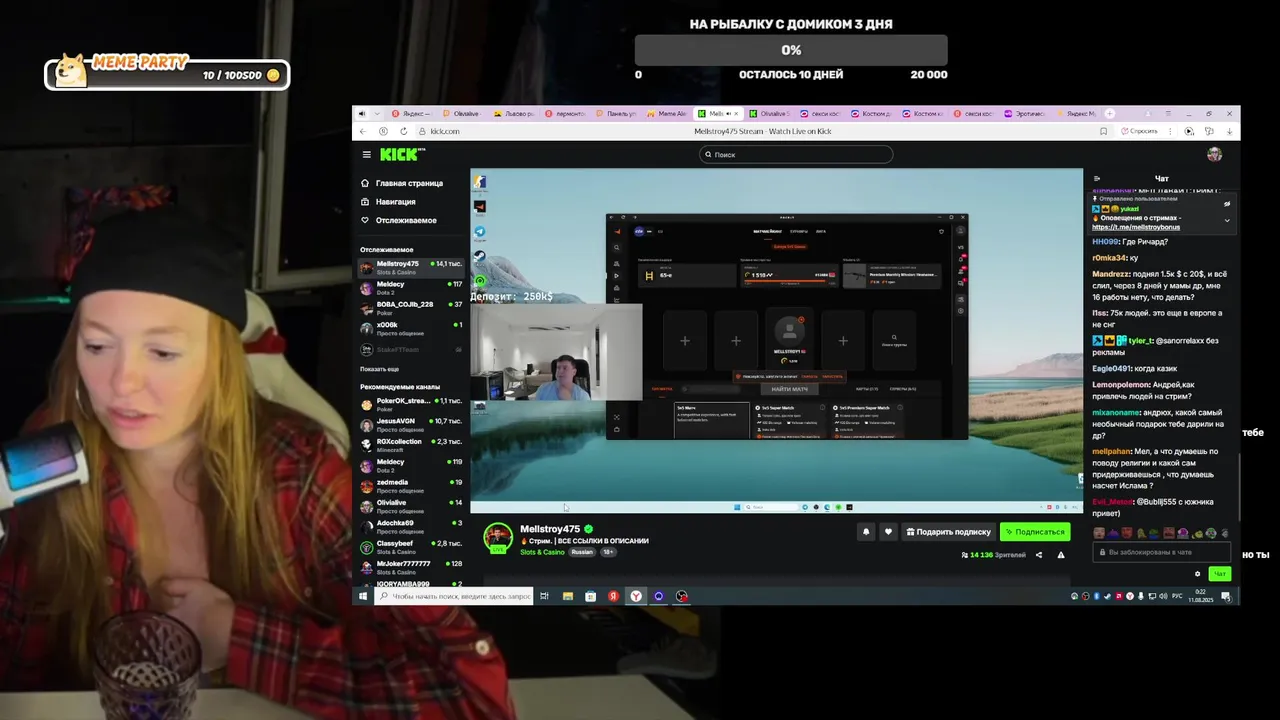Unpin pinned chat message icon

tap(1227, 204)
